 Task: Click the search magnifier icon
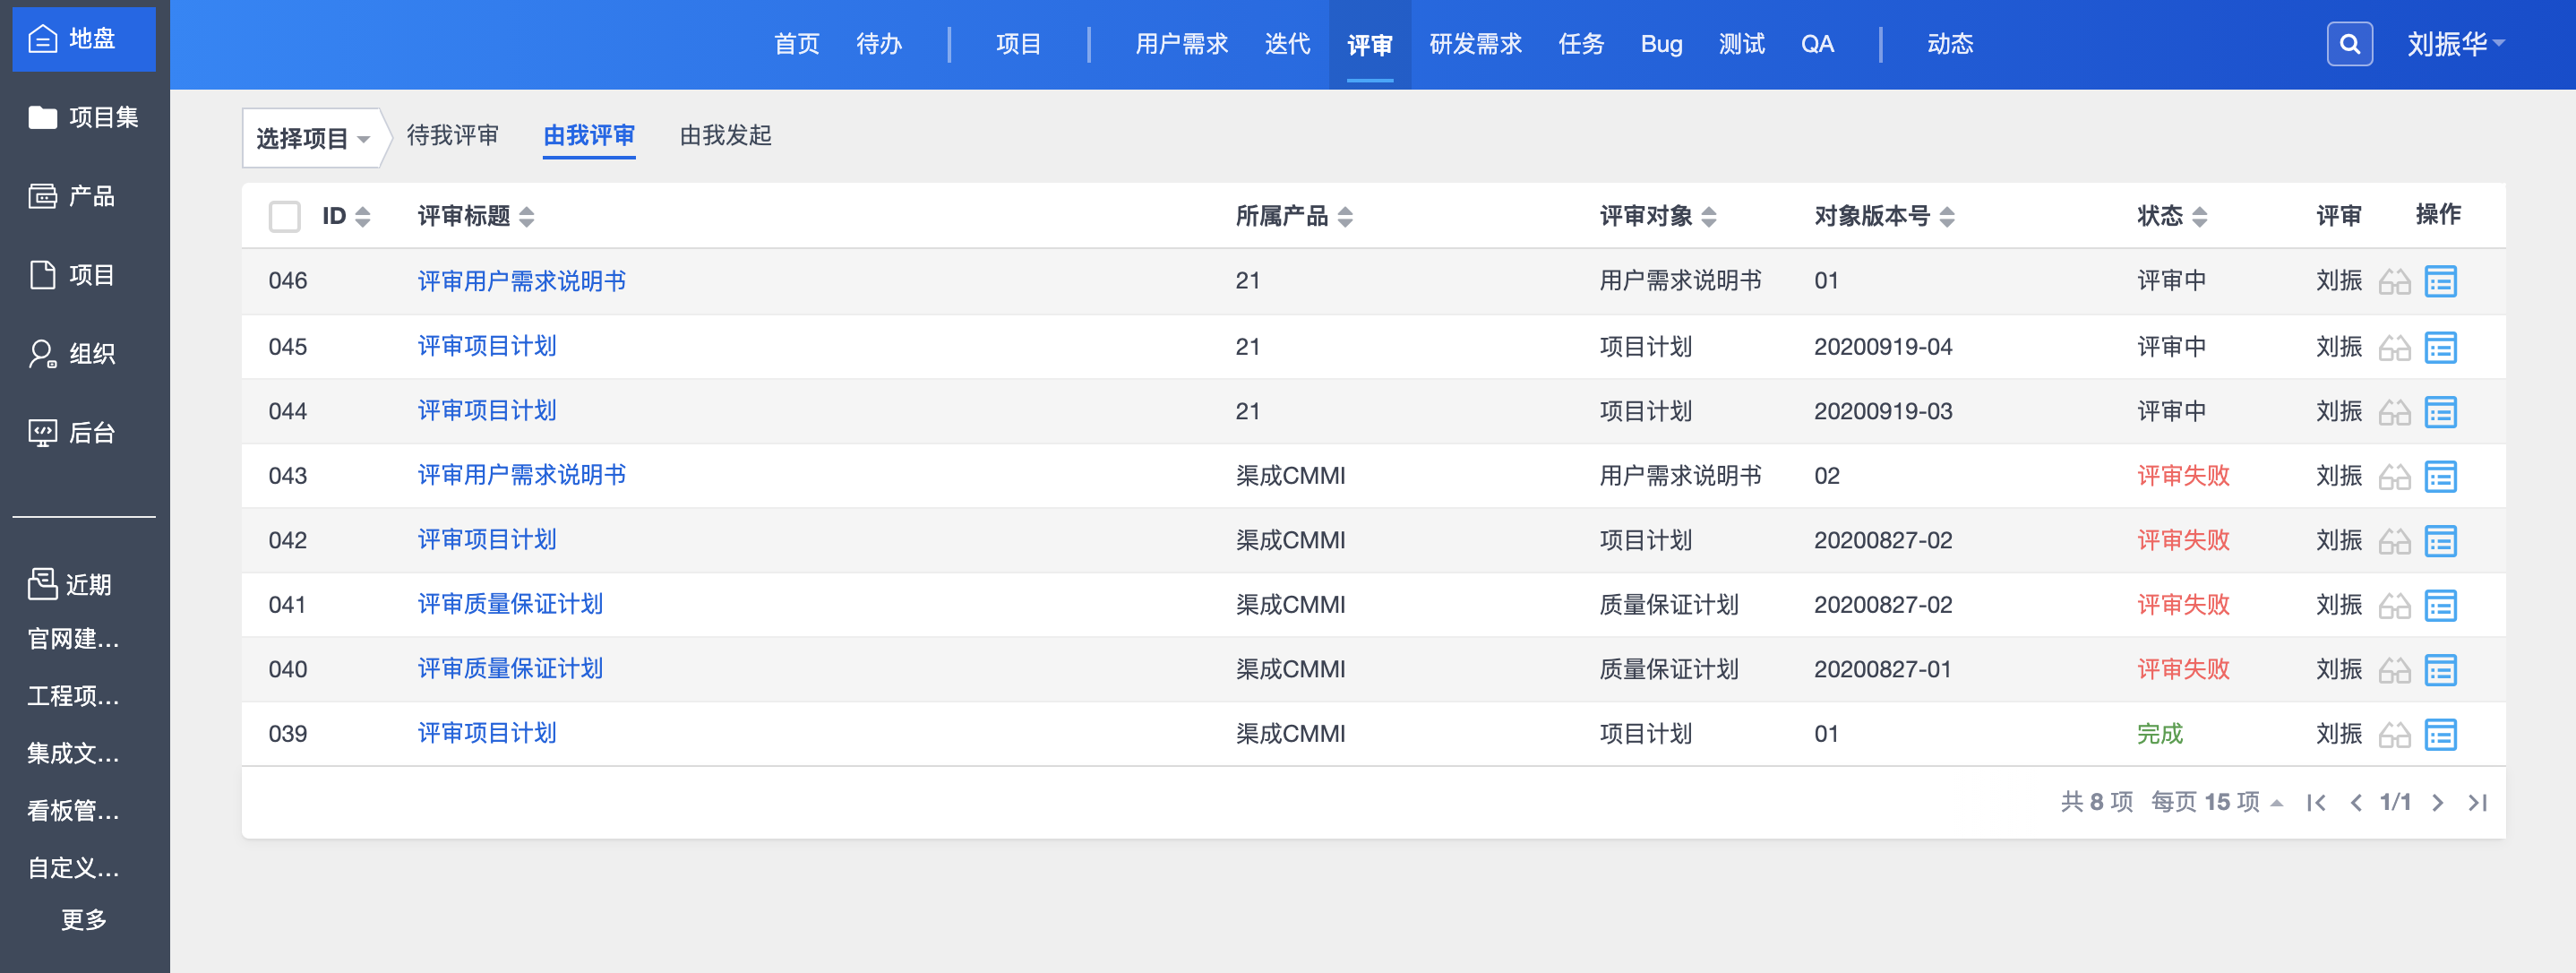click(2349, 44)
